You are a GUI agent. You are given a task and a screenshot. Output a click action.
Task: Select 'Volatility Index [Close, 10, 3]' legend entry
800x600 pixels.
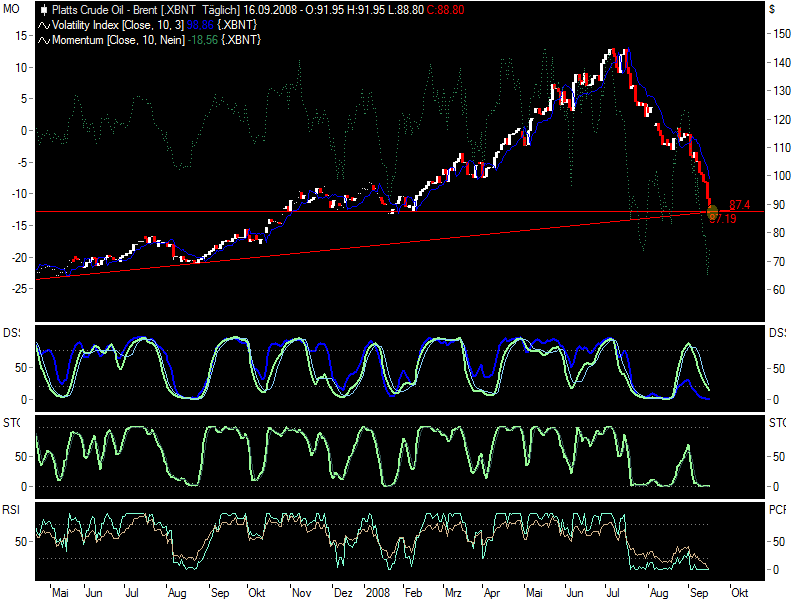point(118,25)
